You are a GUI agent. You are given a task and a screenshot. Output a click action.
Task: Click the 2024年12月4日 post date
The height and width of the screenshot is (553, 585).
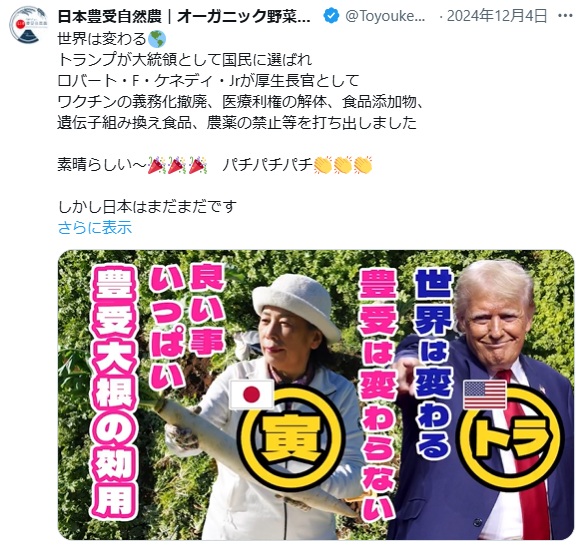[x=497, y=16]
